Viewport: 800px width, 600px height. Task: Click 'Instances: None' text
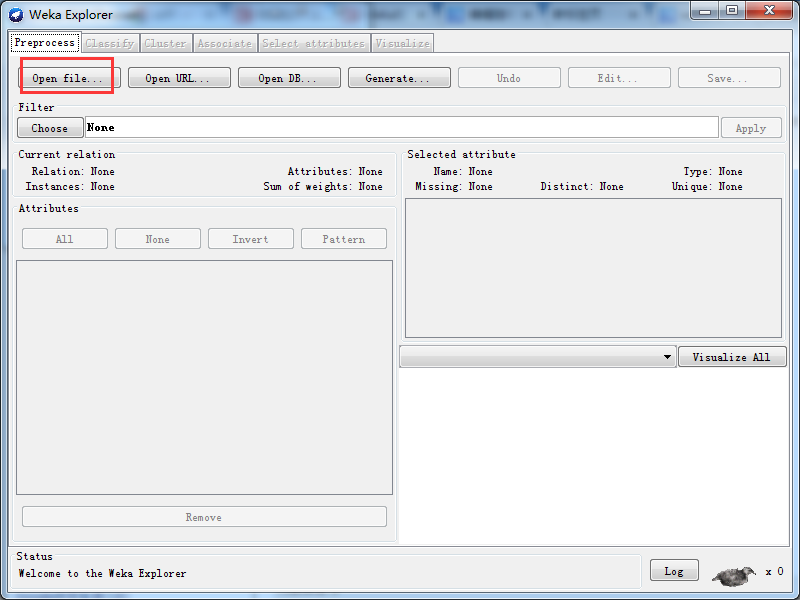(70, 186)
